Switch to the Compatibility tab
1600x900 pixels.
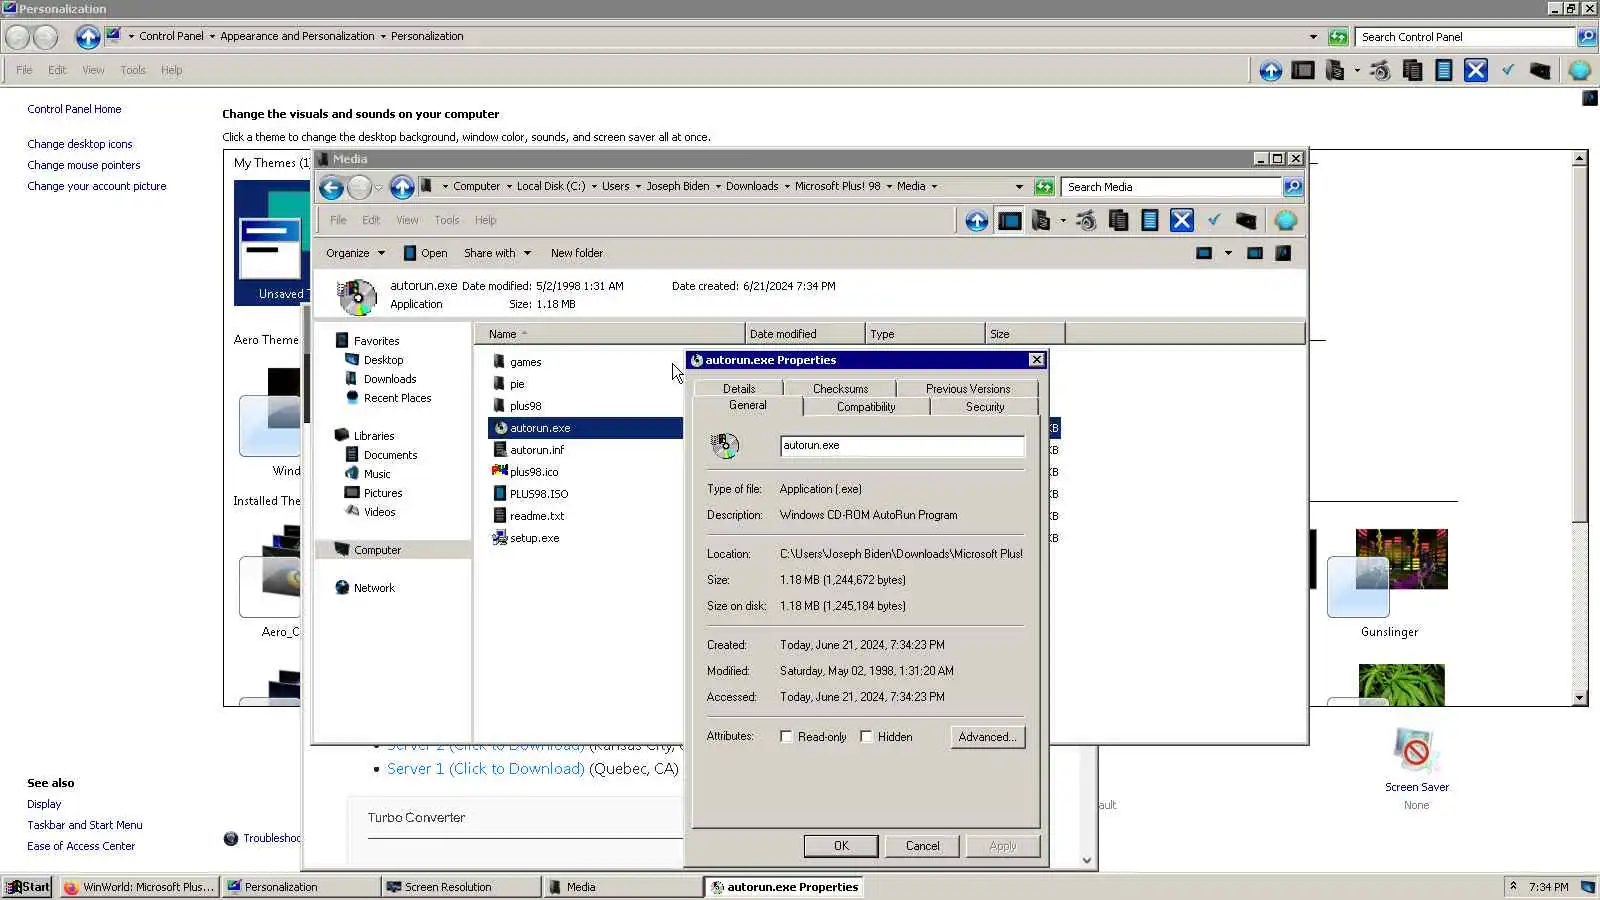[866, 407]
